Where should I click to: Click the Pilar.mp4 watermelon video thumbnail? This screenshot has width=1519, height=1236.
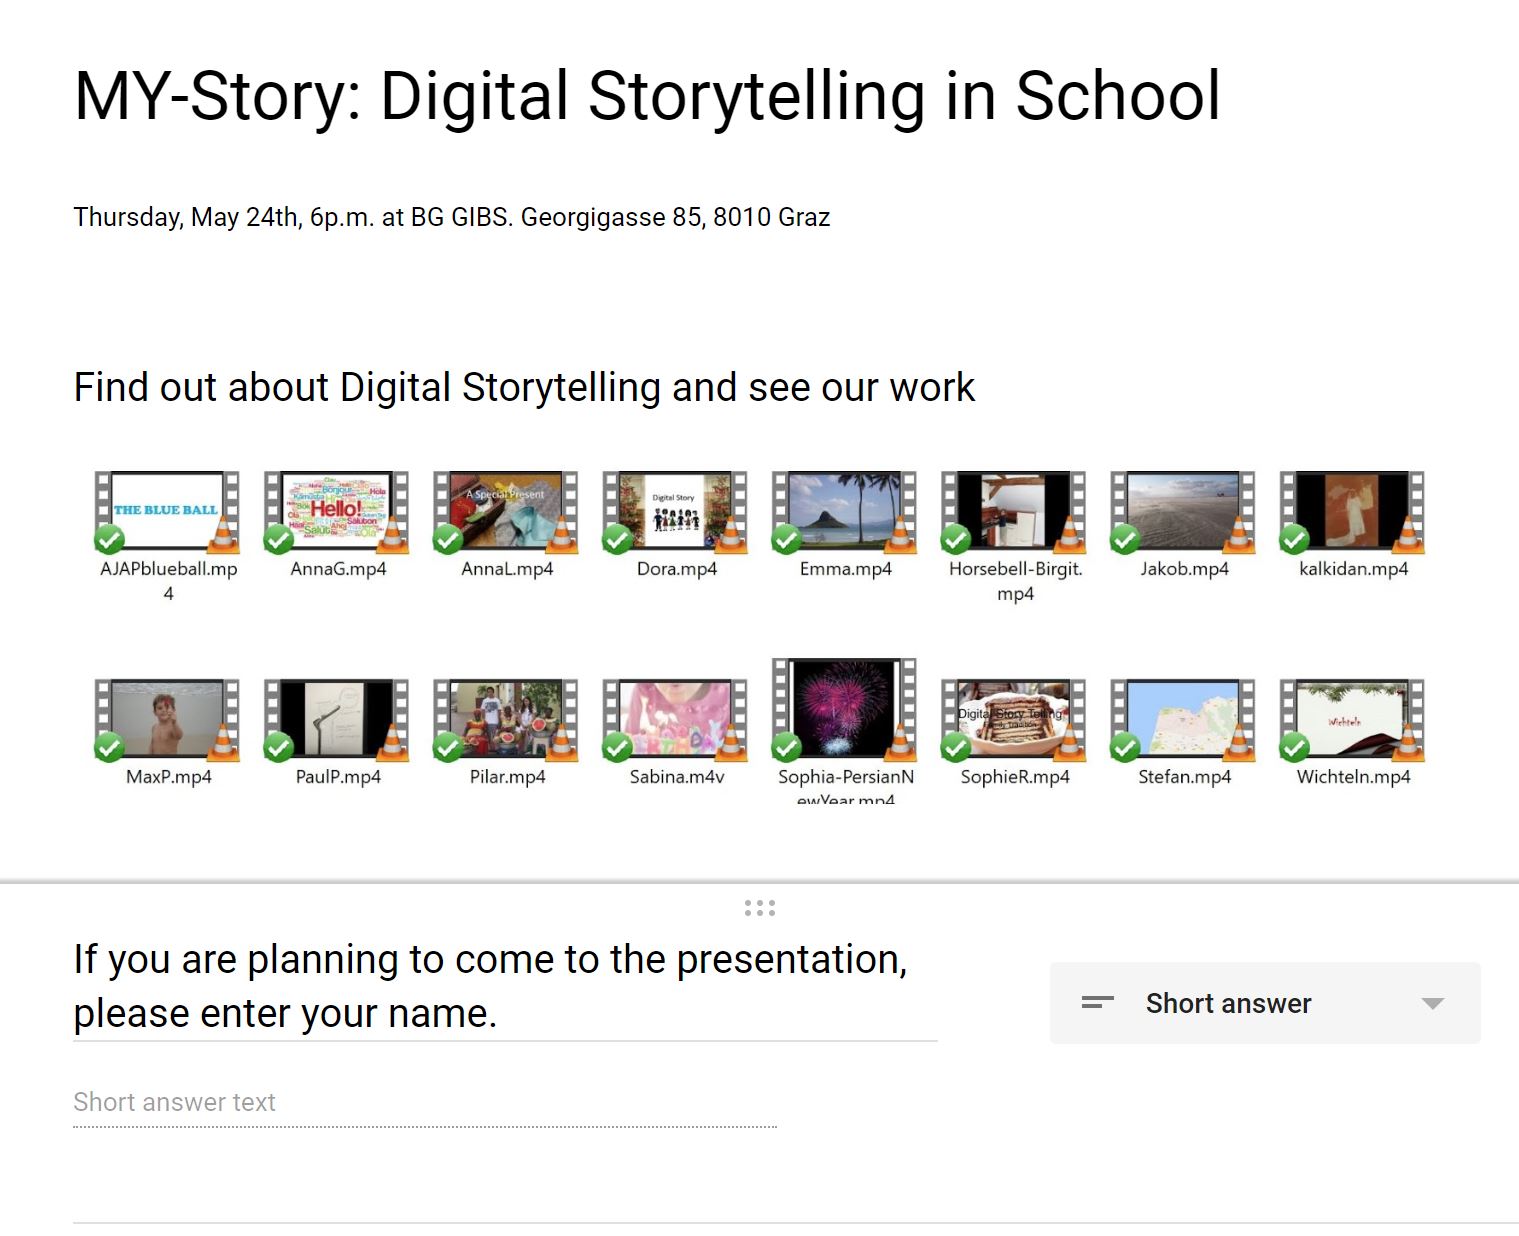point(506,719)
